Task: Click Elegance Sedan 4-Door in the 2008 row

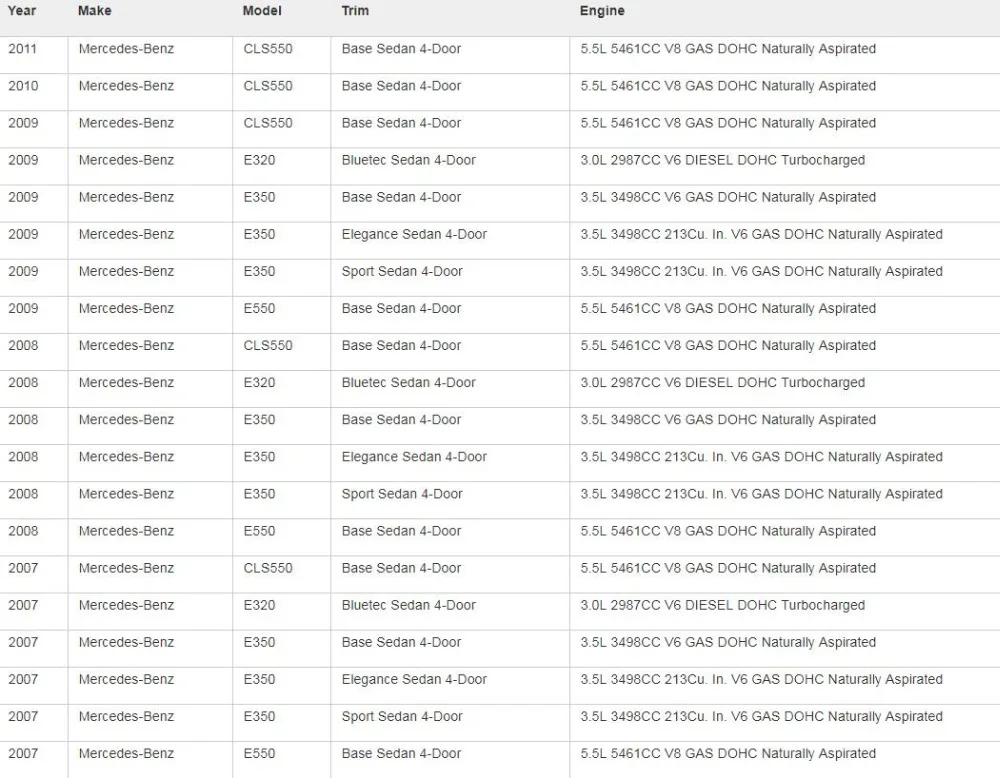Action: tap(414, 457)
